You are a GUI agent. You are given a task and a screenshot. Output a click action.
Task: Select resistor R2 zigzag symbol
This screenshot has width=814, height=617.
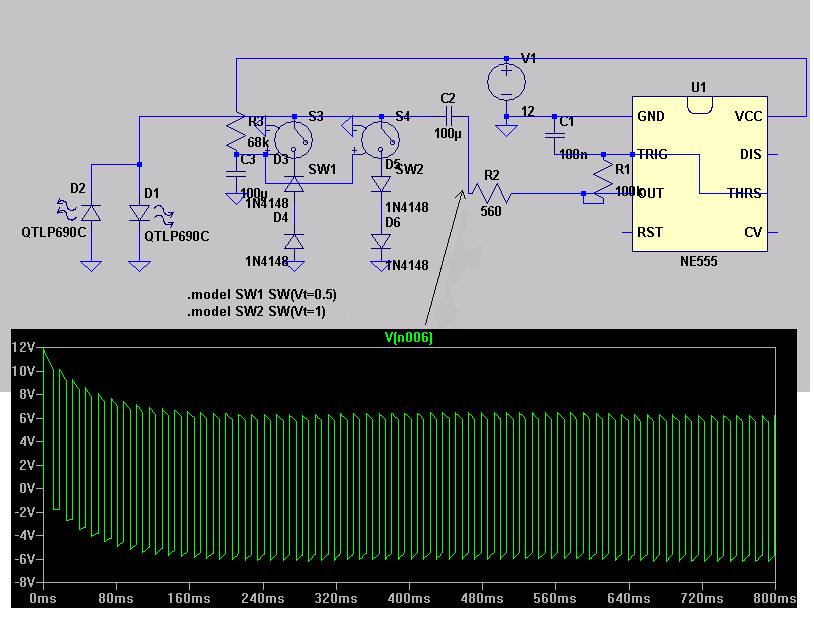coord(491,194)
